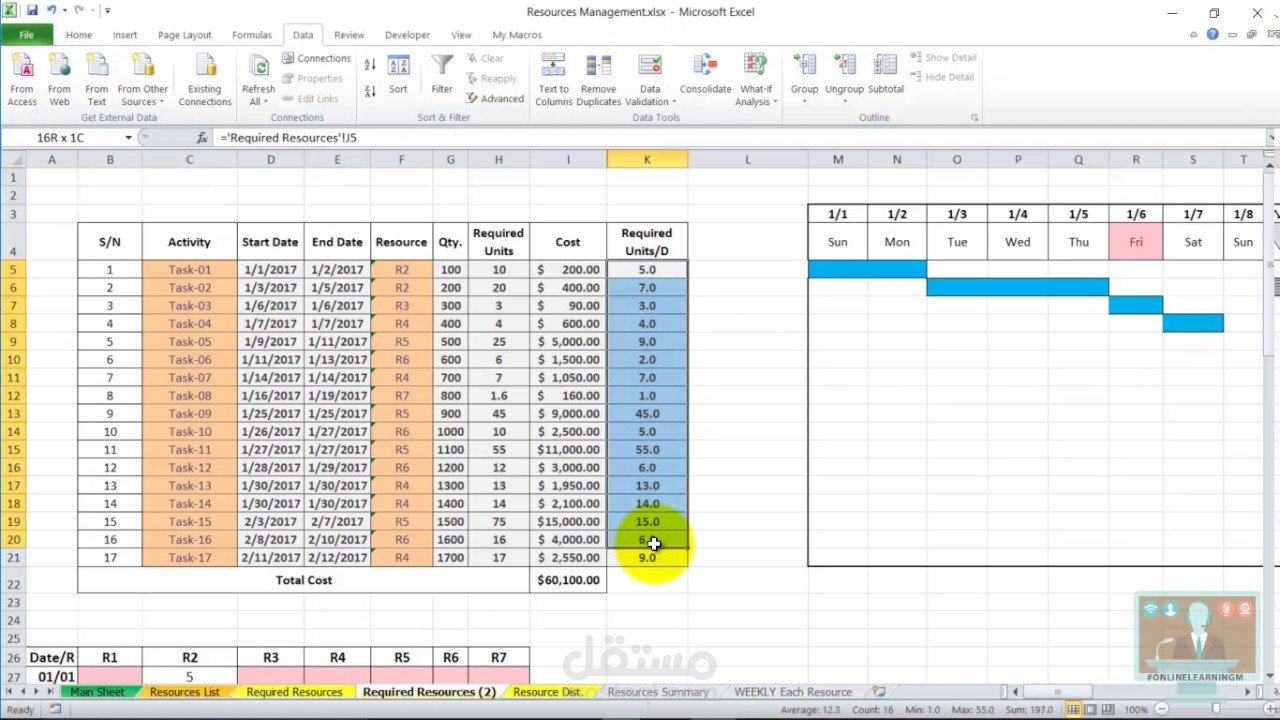Open Microsoft Excel Help
The width and height of the screenshot is (1280, 720).
pos(1213,34)
